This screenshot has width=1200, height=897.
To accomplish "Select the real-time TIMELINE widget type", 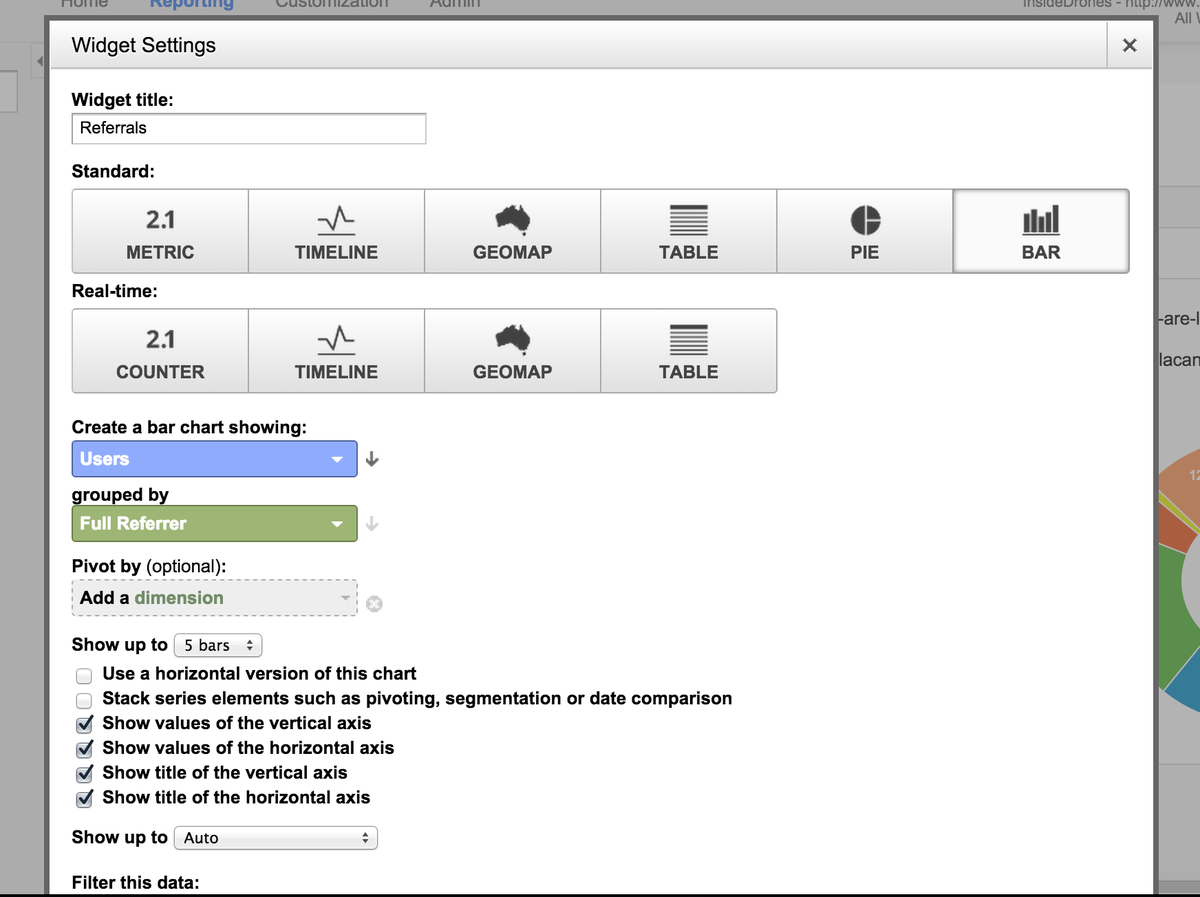I will (336, 351).
